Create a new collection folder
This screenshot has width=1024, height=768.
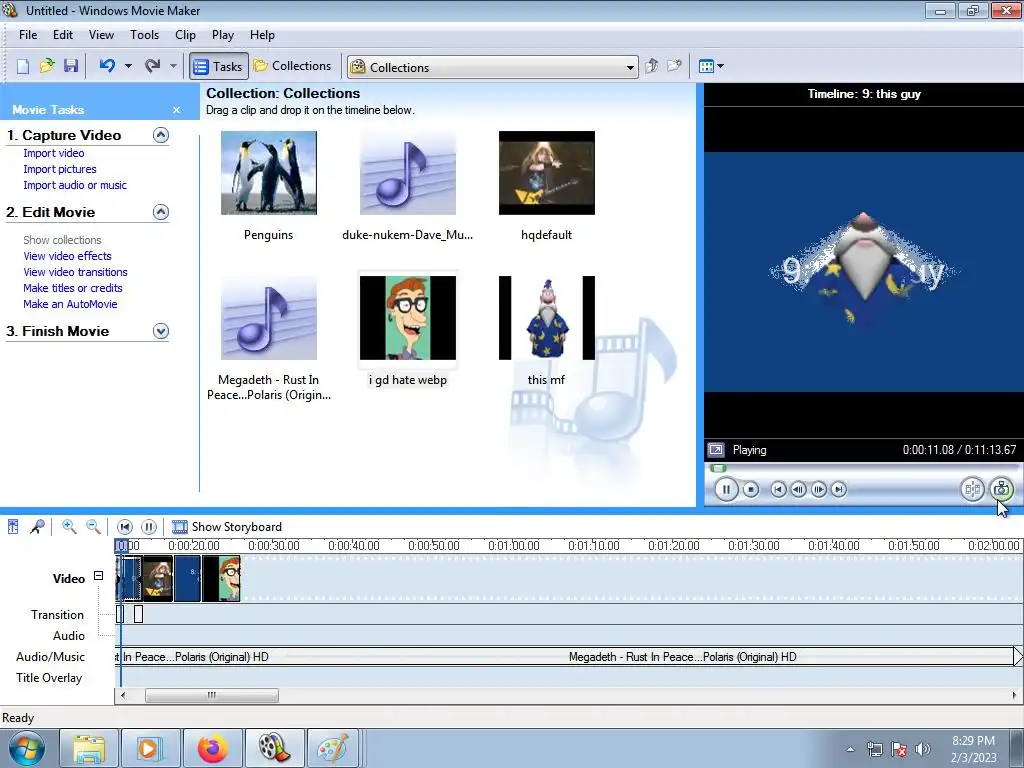674,66
